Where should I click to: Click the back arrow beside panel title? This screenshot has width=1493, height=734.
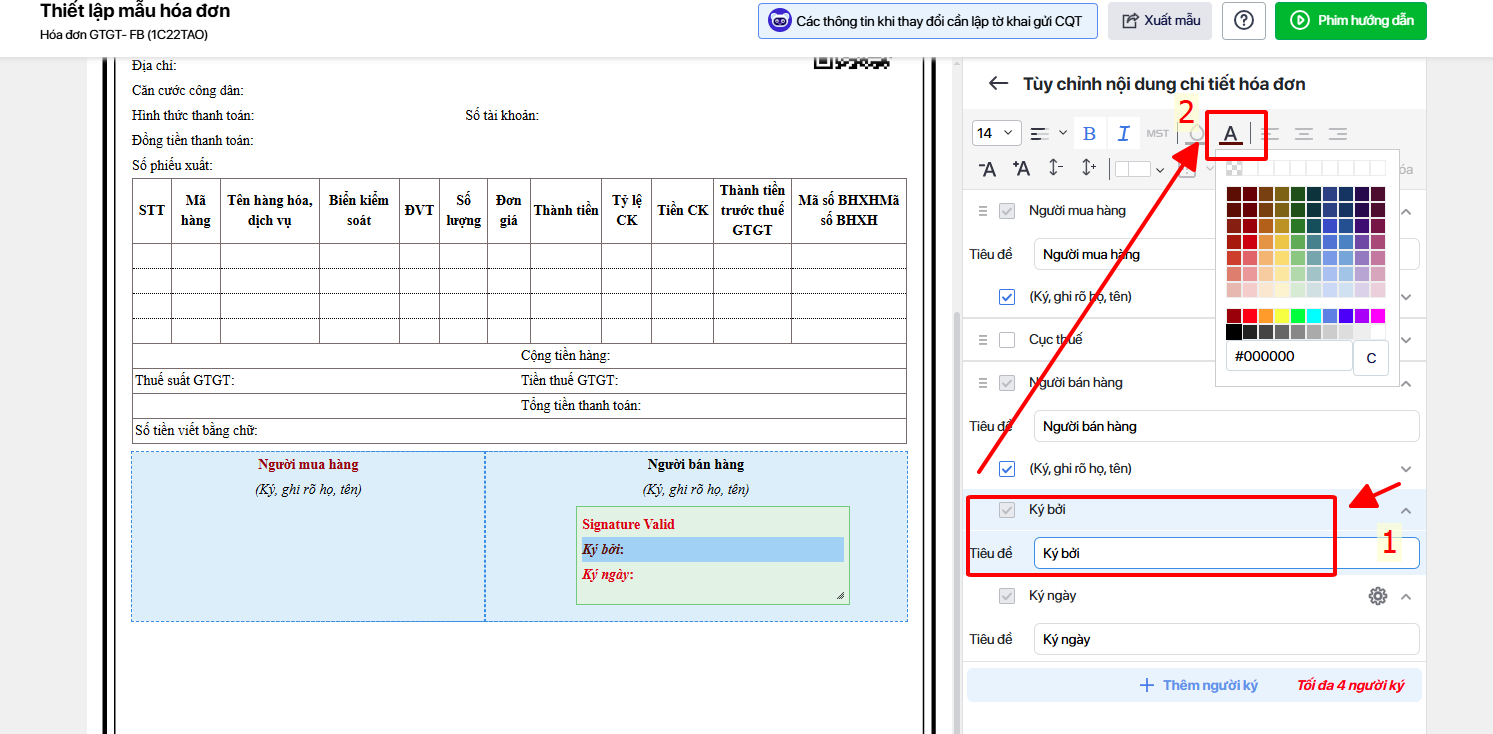point(997,84)
